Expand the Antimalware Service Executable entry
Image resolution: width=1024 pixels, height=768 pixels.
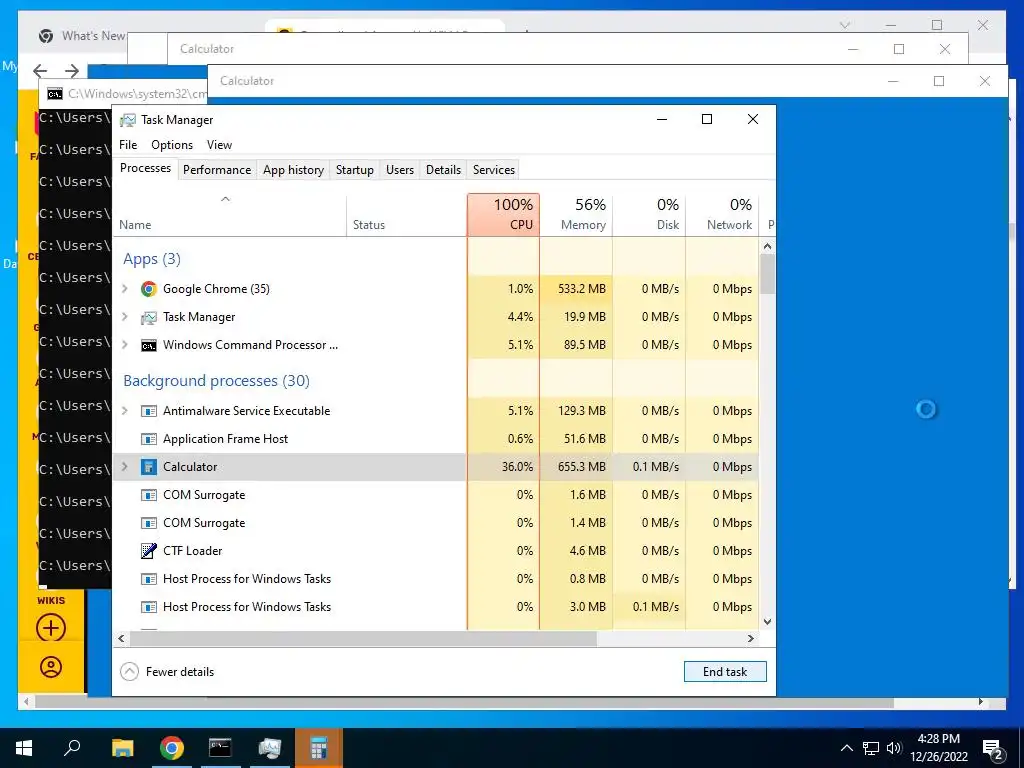coord(125,411)
